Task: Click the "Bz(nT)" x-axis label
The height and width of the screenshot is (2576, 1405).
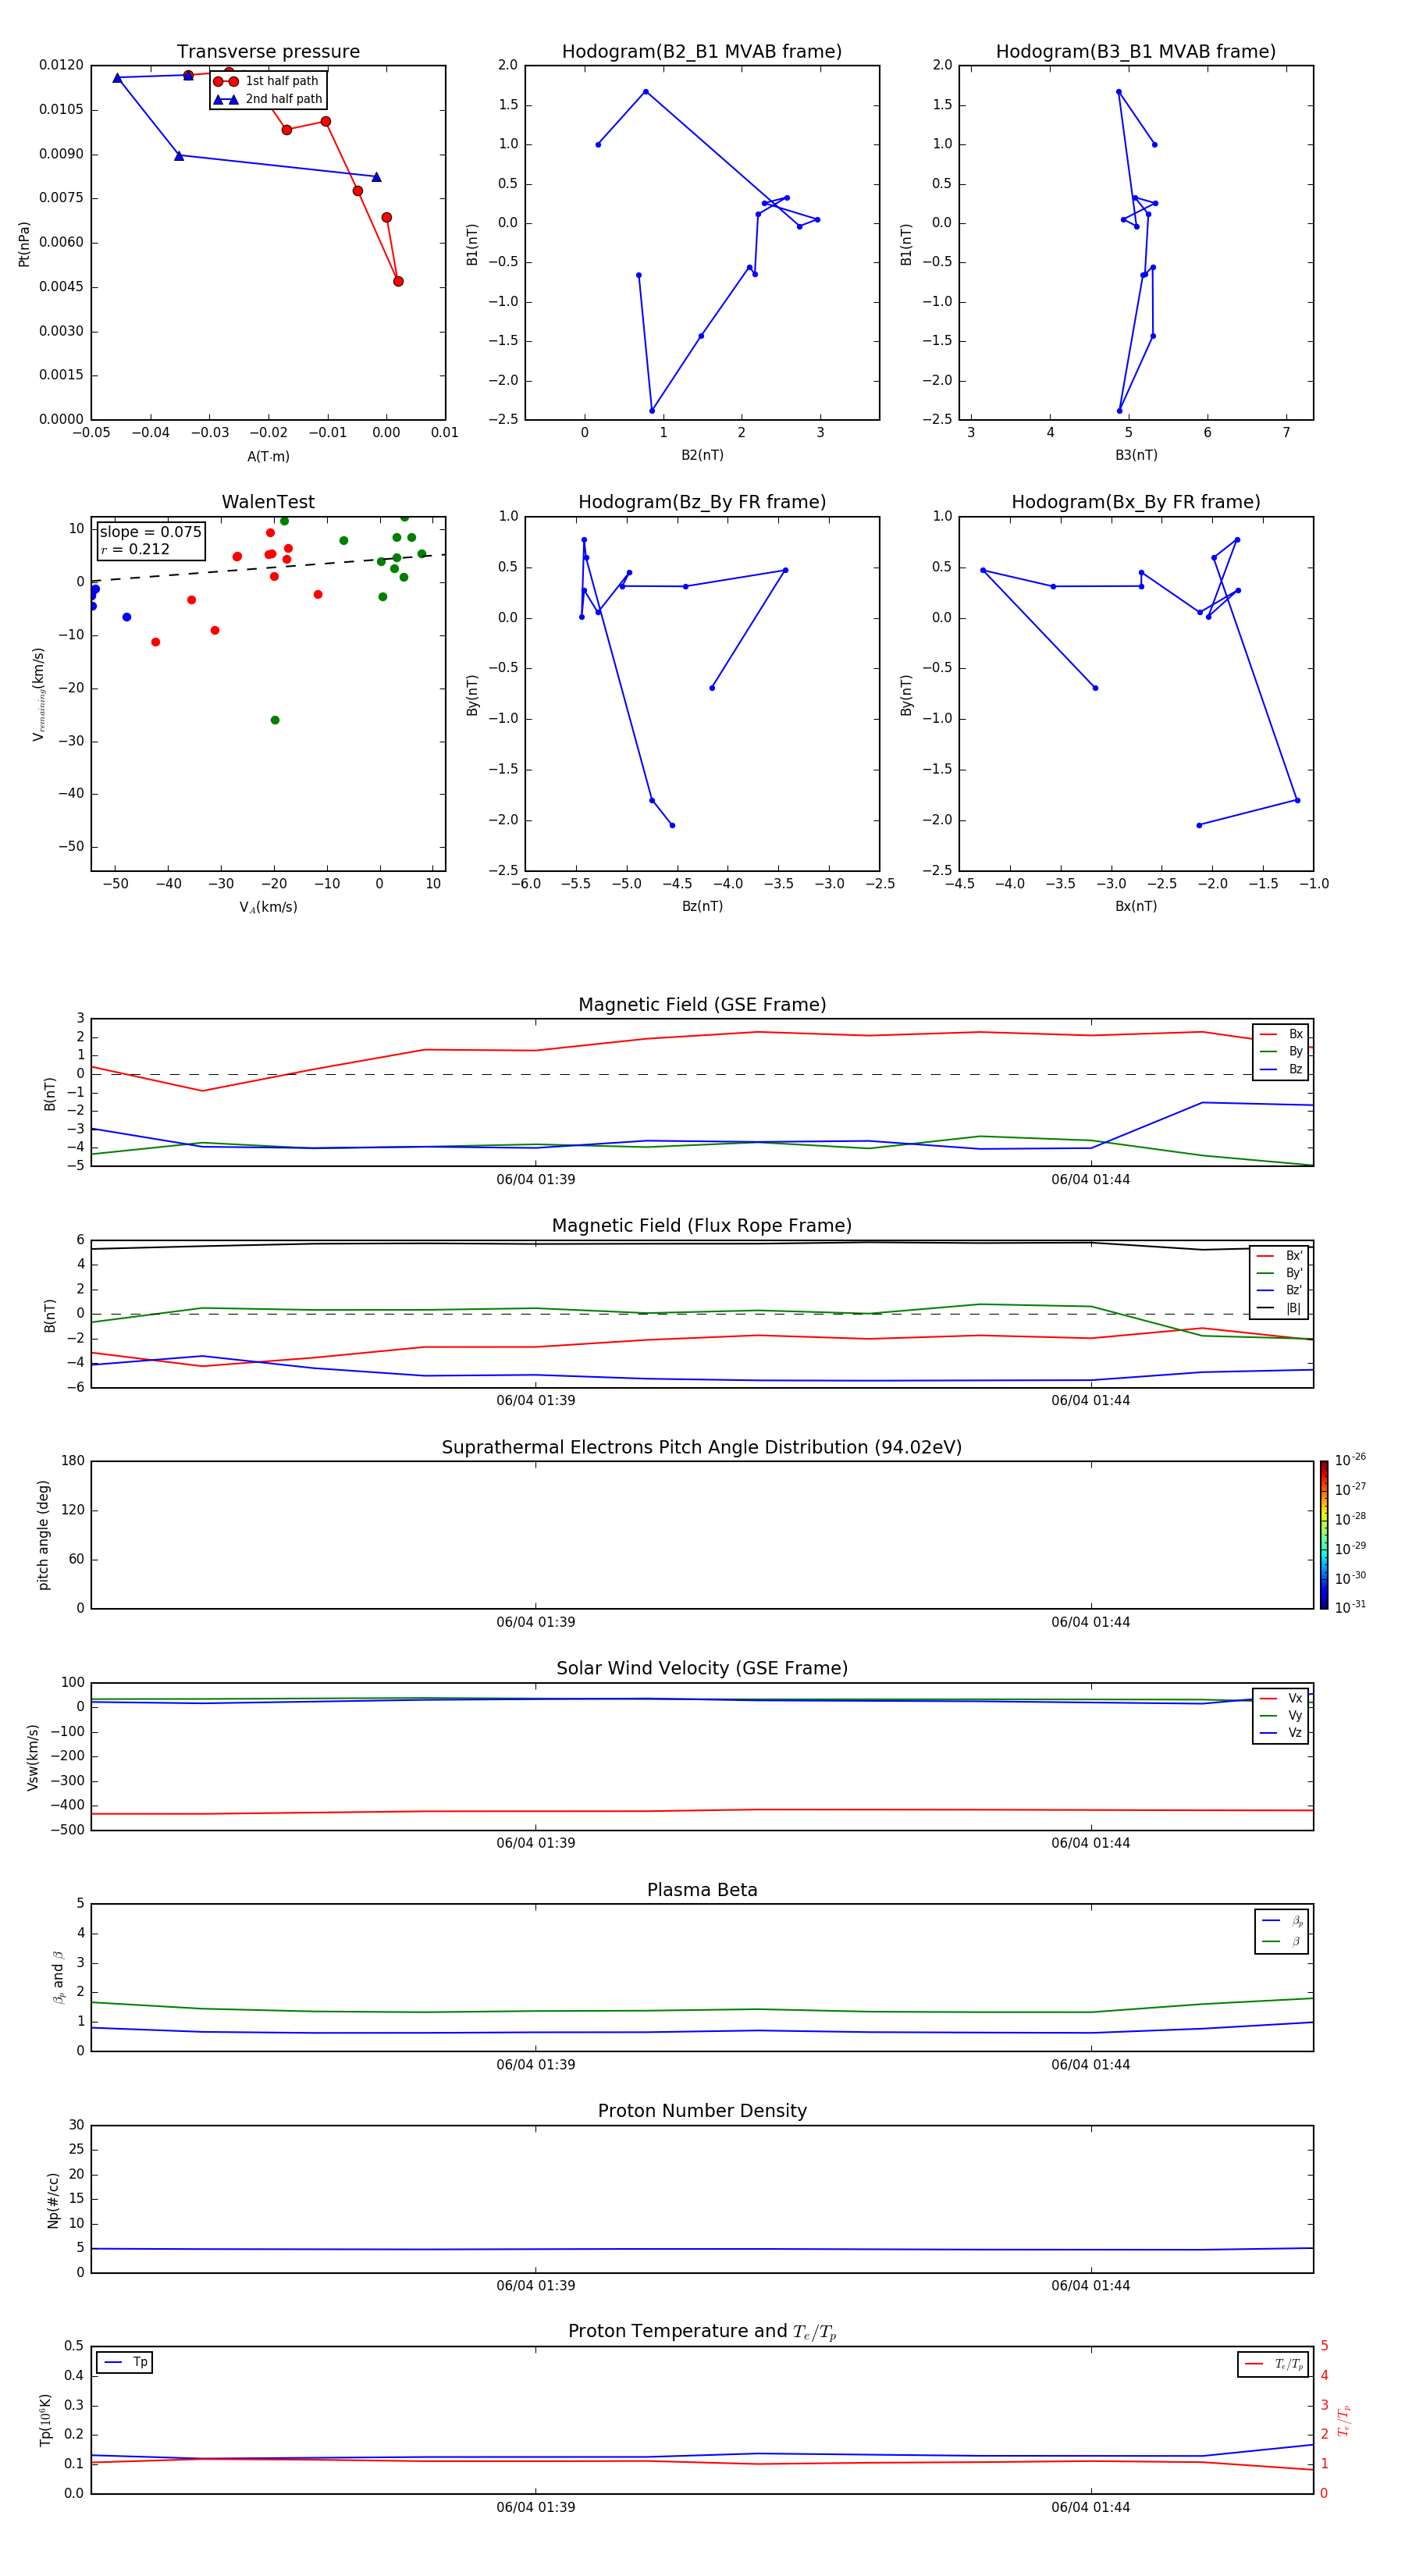Action: 702,906
